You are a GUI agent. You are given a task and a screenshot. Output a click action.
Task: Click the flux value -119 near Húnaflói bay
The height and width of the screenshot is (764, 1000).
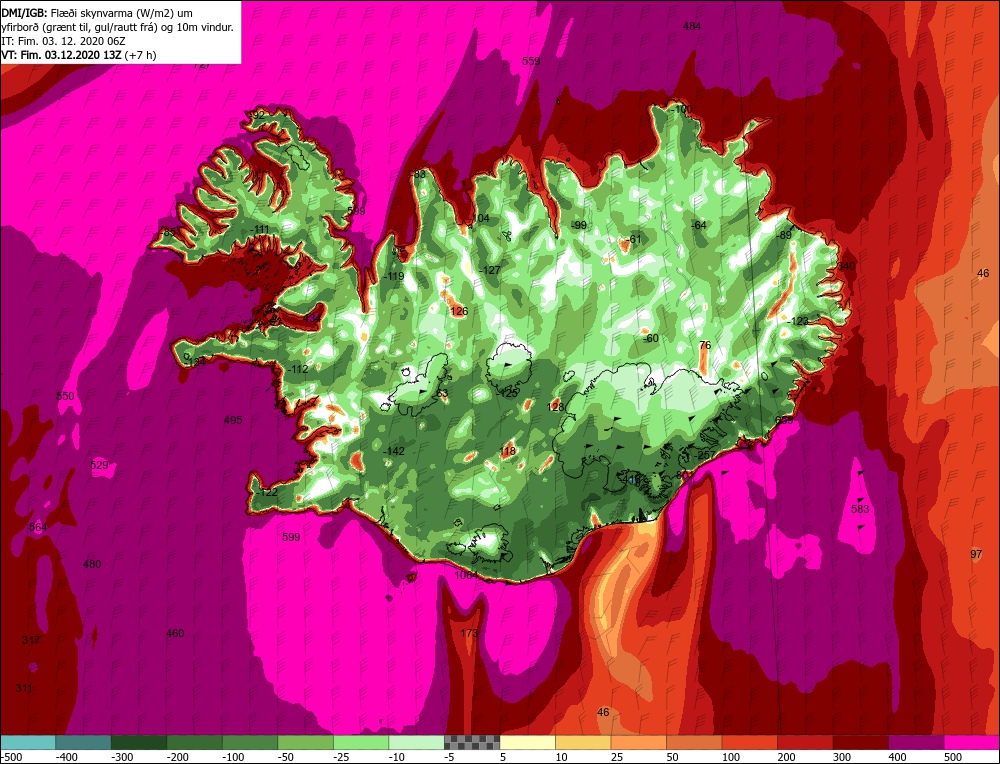coord(394,276)
